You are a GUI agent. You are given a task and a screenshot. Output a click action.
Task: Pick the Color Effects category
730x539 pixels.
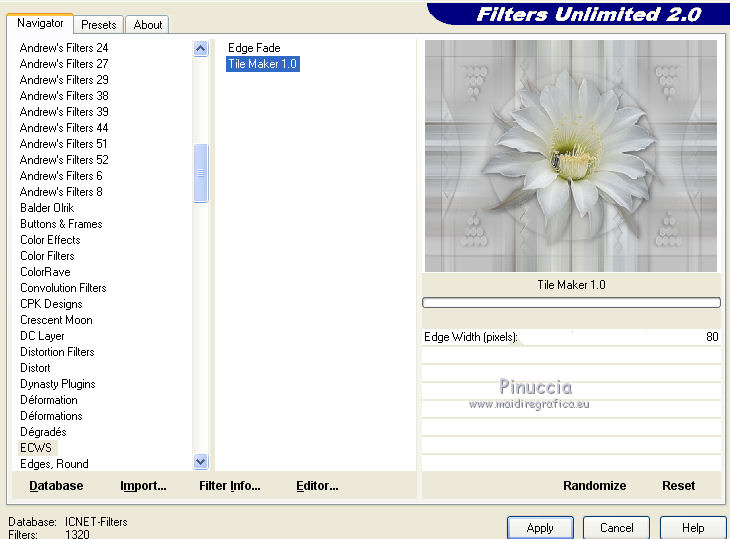tap(50, 240)
